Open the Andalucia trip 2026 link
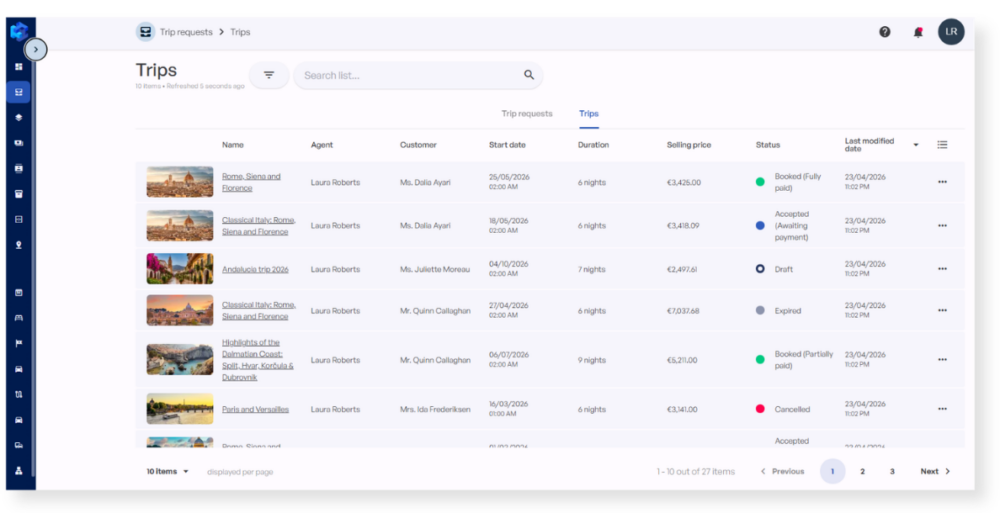 pos(255,269)
